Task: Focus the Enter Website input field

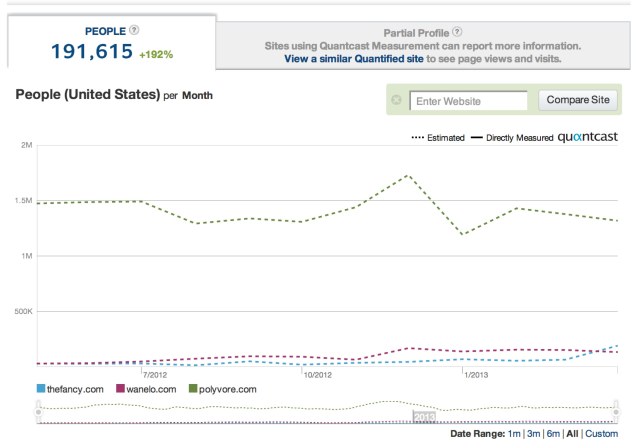Action: [469, 101]
